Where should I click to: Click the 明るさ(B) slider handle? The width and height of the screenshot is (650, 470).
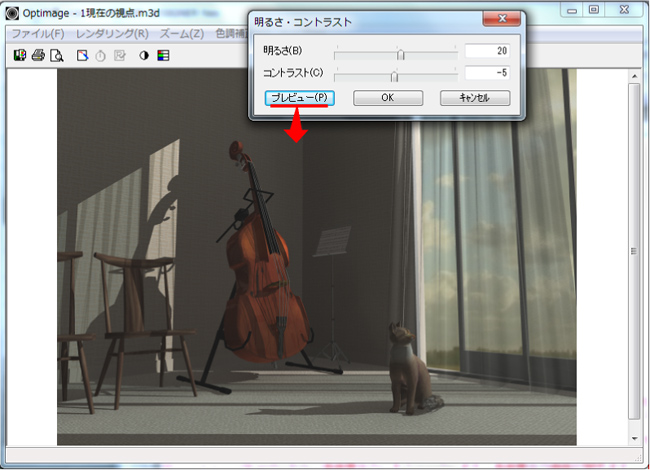click(400, 54)
